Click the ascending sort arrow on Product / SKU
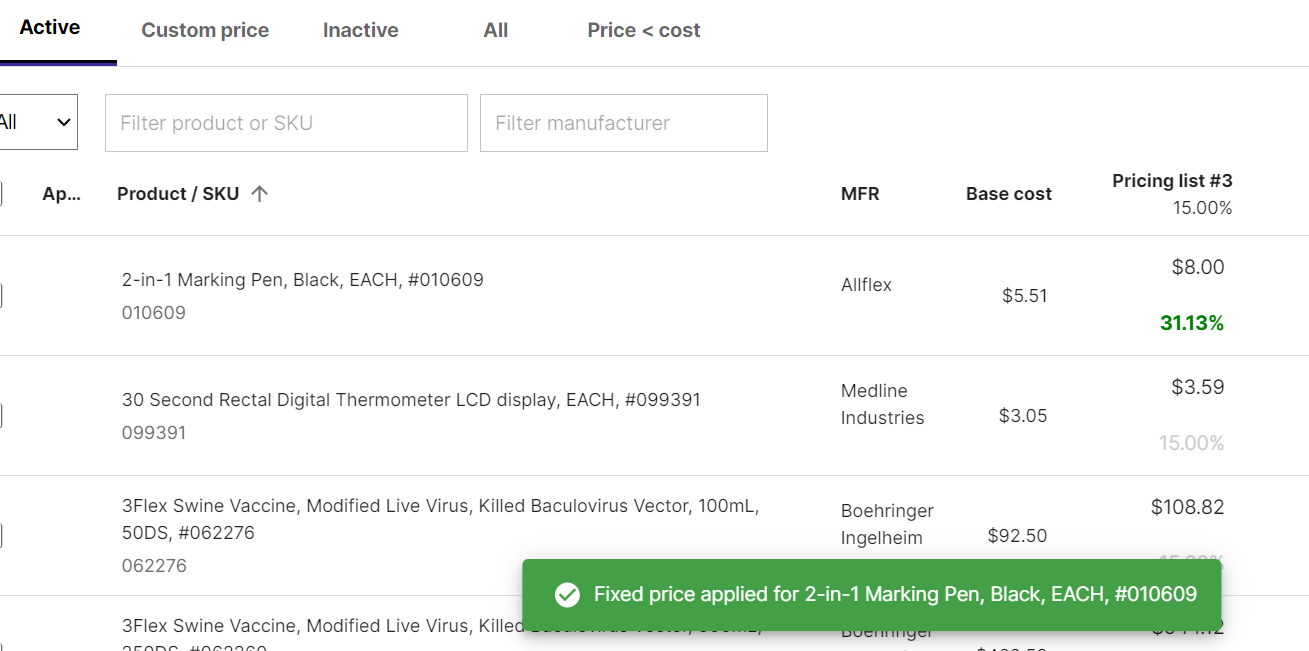Image resolution: width=1309 pixels, height=651 pixels. pyautogui.click(x=259, y=193)
